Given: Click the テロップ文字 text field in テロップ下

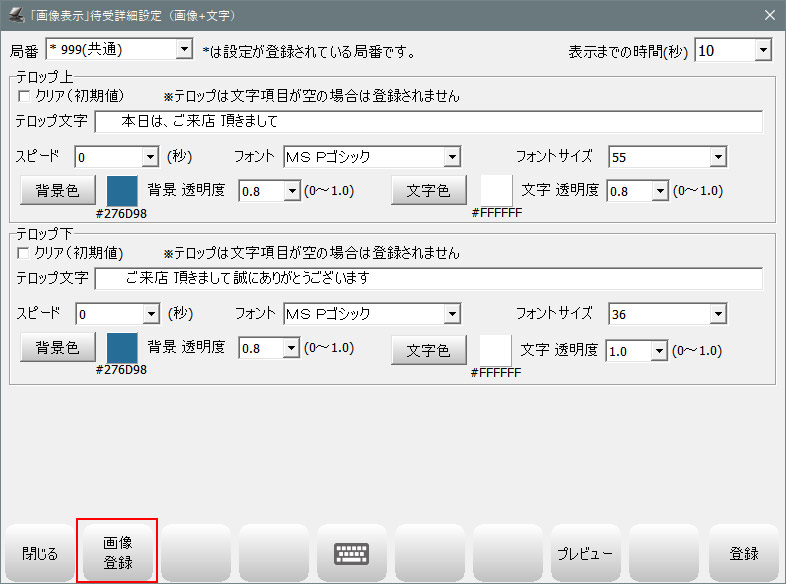Looking at the screenshot, I should pyautogui.click(x=428, y=278).
